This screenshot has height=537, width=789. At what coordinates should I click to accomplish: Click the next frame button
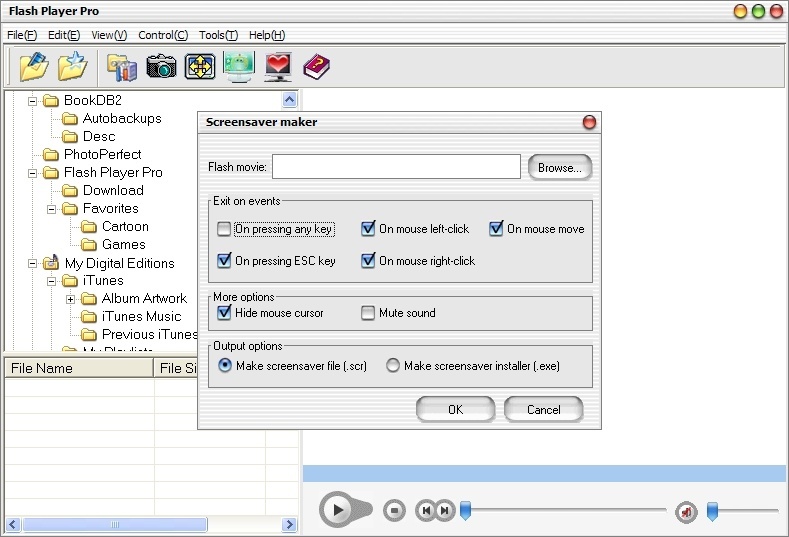pos(445,510)
